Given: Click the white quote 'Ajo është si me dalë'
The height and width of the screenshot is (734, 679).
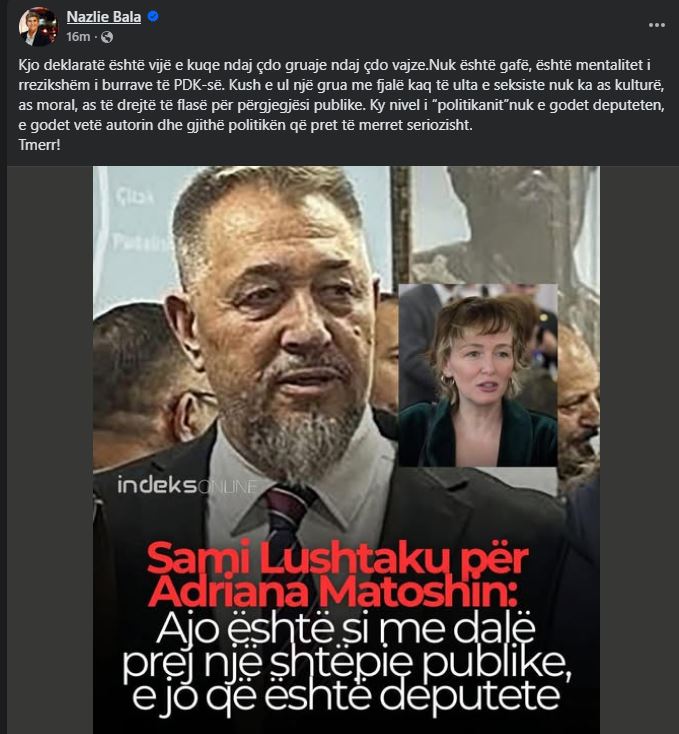Looking at the screenshot, I should 346,630.
